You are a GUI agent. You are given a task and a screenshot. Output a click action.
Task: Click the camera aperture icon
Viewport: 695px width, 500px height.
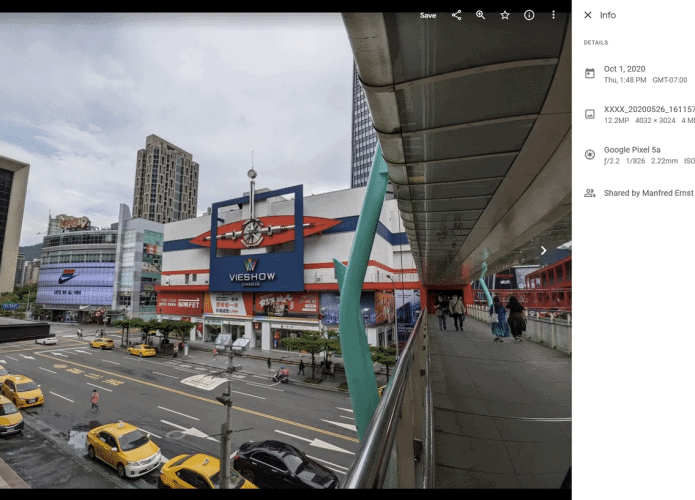590,154
